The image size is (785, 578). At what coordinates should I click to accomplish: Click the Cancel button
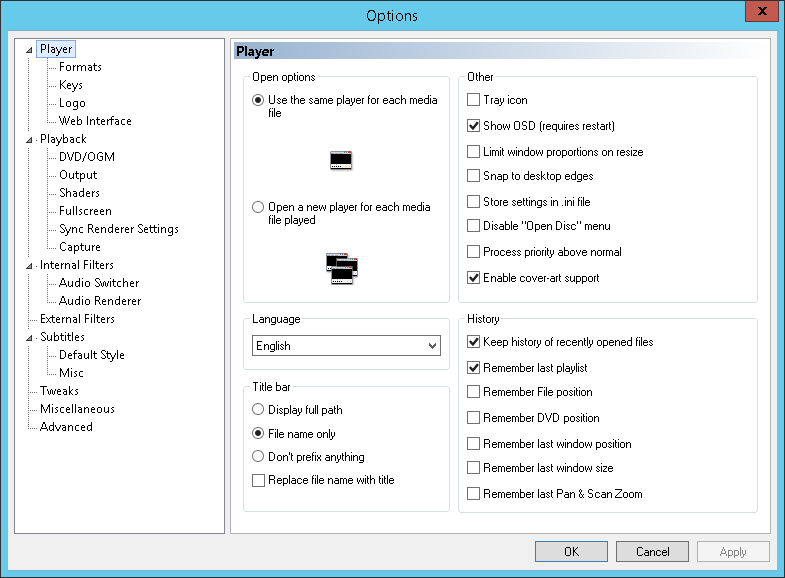pyautogui.click(x=653, y=552)
